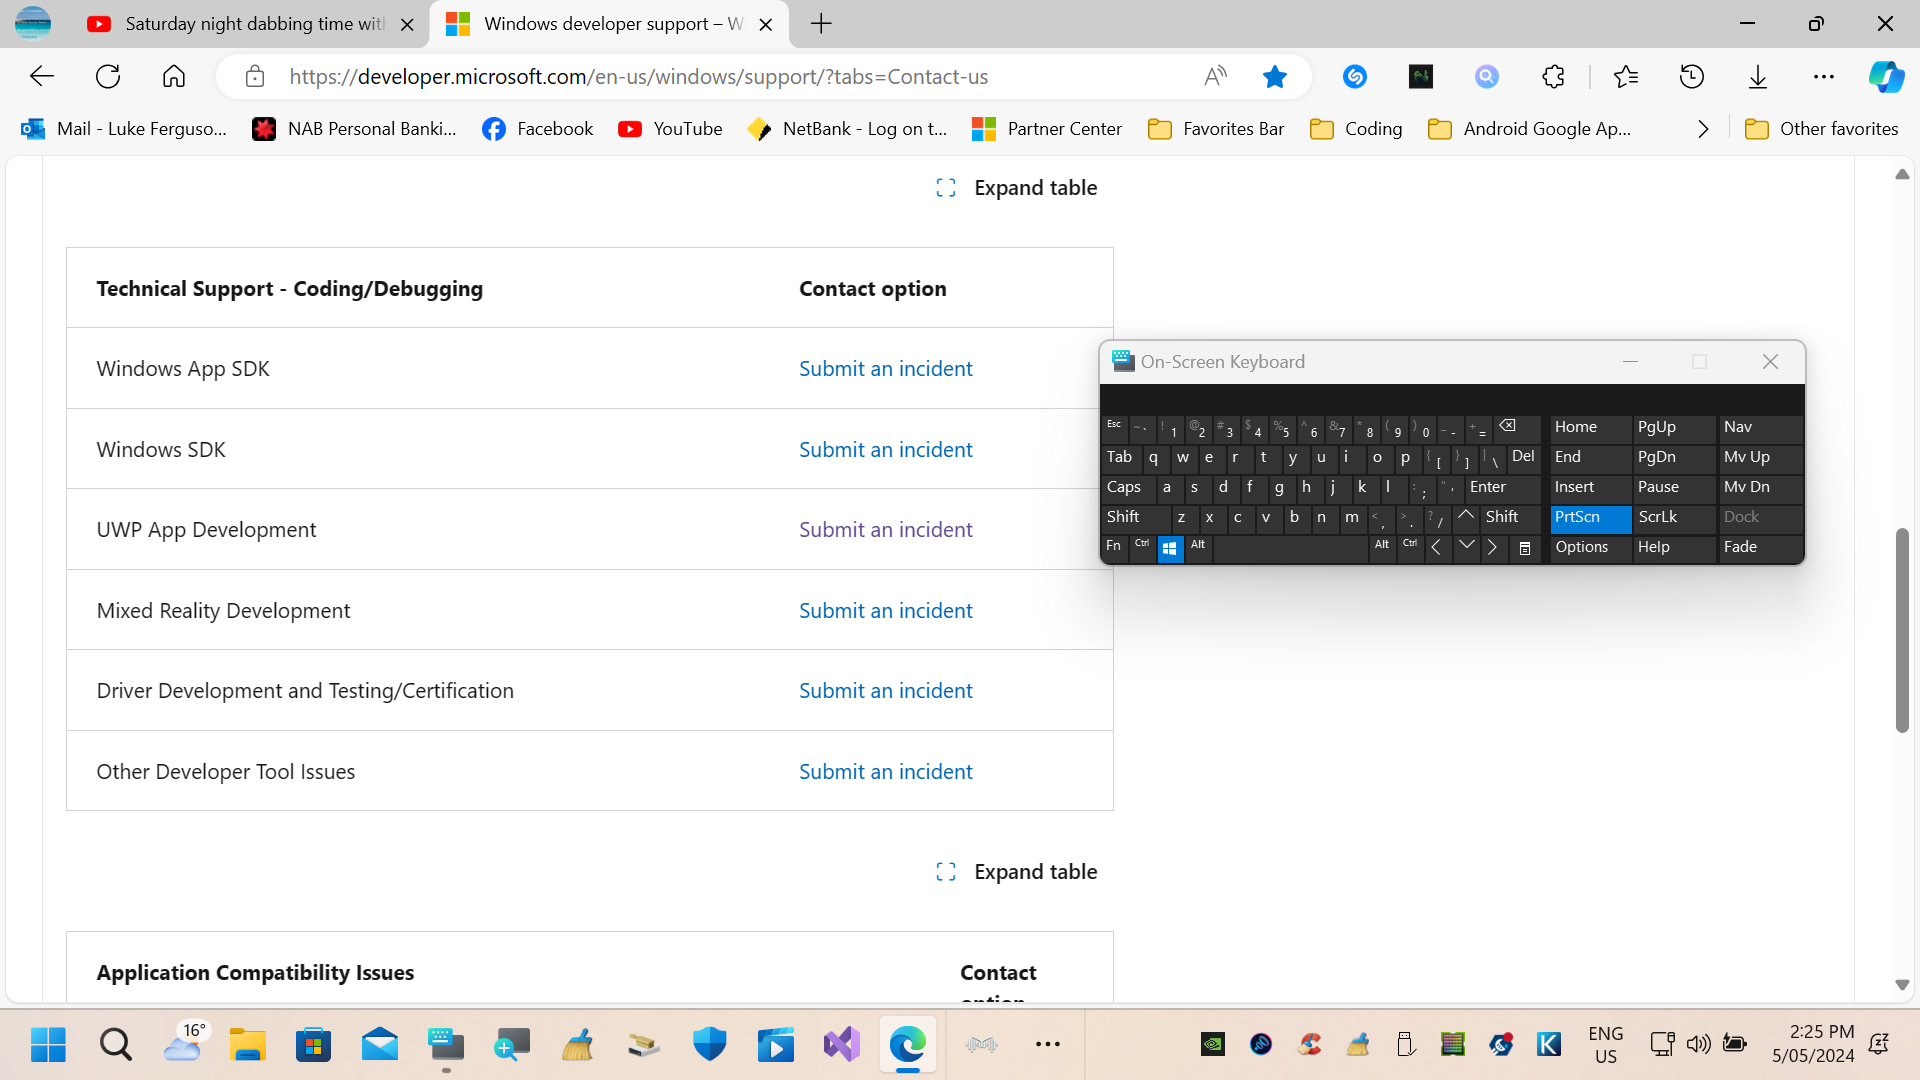Viewport: 1920px width, 1080px height.
Task: Click Help key on On-Screen Keyboard
Action: [1674, 548]
